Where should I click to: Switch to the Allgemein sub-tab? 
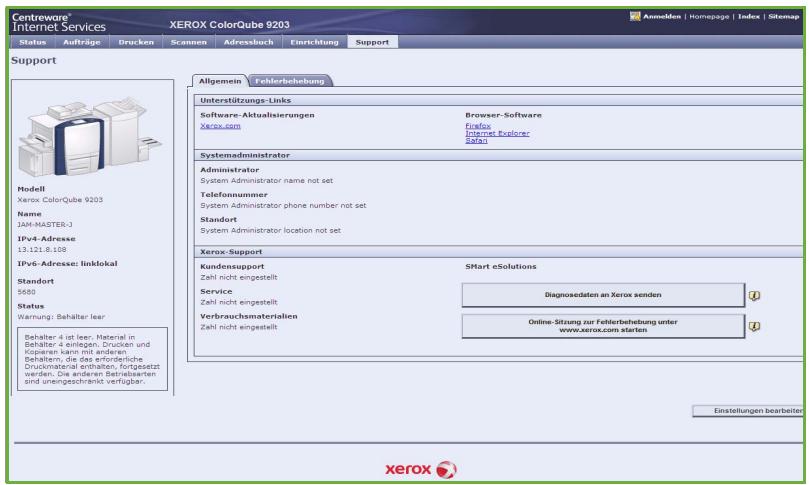220,81
